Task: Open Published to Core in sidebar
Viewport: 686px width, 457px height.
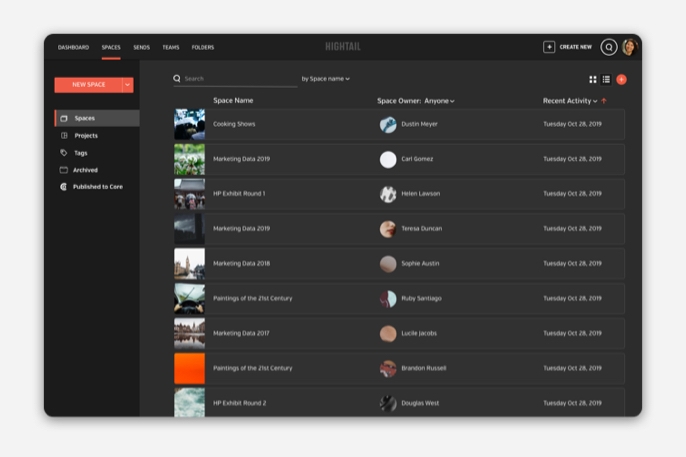Action: pos(98,187)
